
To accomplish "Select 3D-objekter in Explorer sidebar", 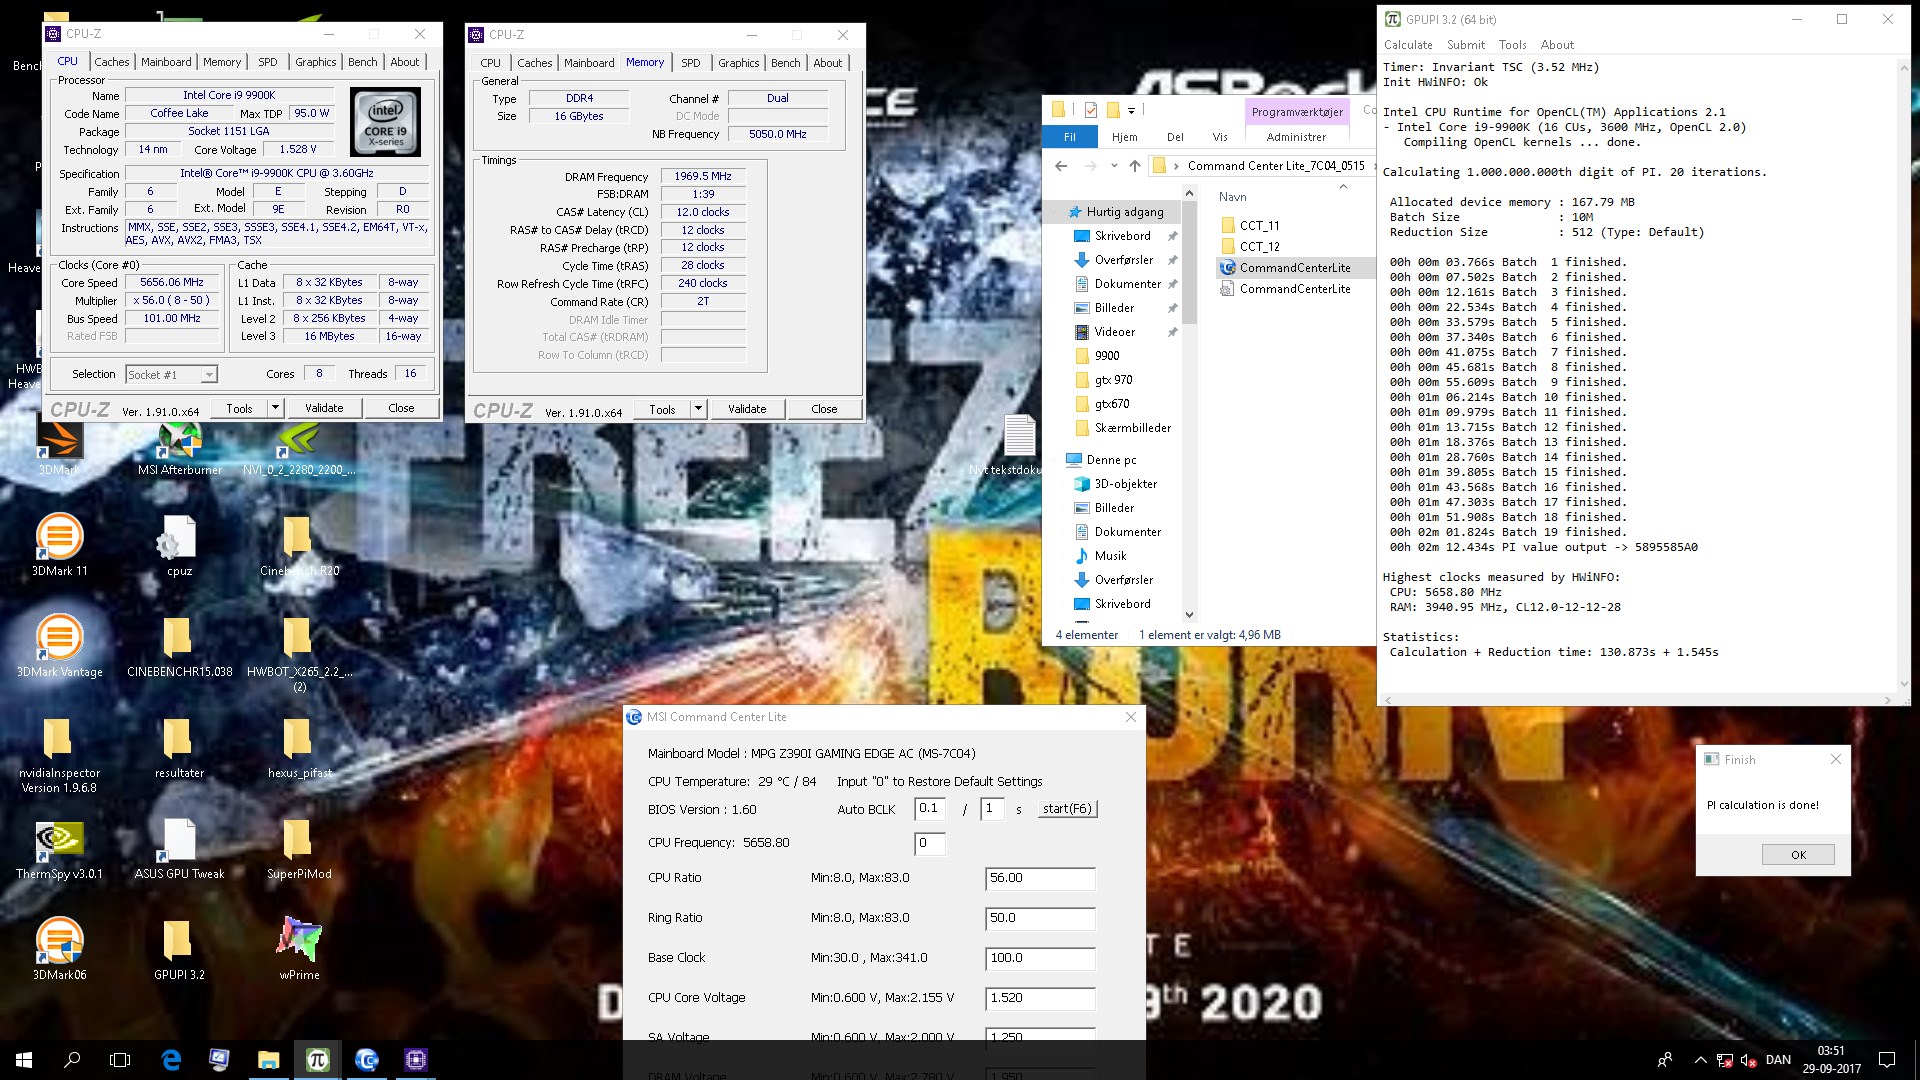I will pos(1125,484).
